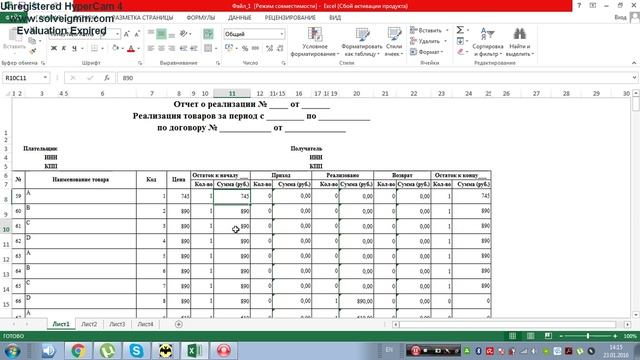Open Skype from the taskbar
The height and width of the screenshot is (360, 640).
click(136, 351)
